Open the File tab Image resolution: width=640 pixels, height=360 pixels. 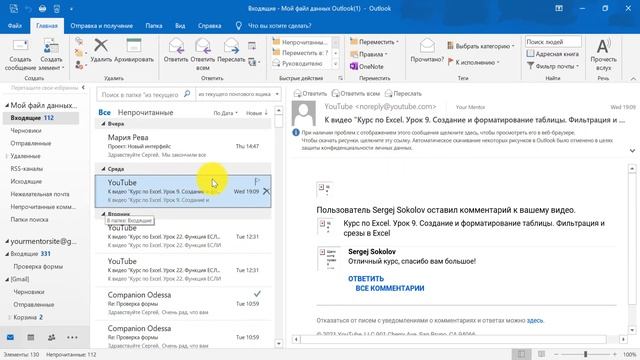point(15,26)
